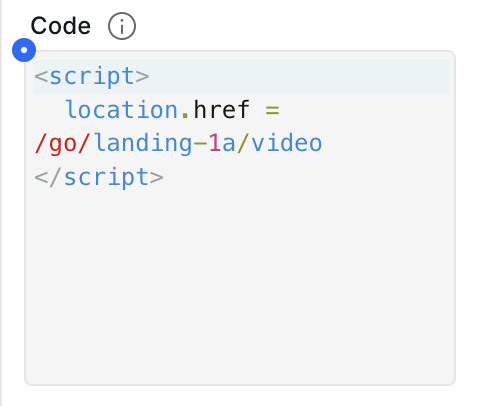Viewport: 478px width, 406px height.
Task: Click the info icon beside Code label
Action: click(122, 26)
